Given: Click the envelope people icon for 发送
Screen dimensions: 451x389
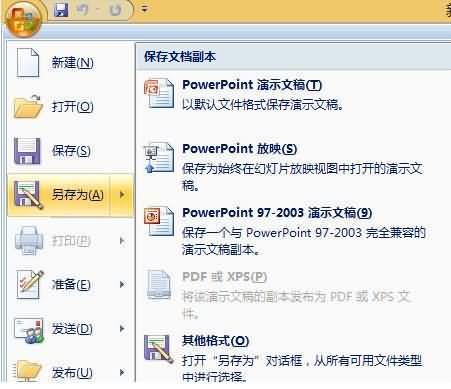Looking at the screenshot, I should tap(29, 330).
